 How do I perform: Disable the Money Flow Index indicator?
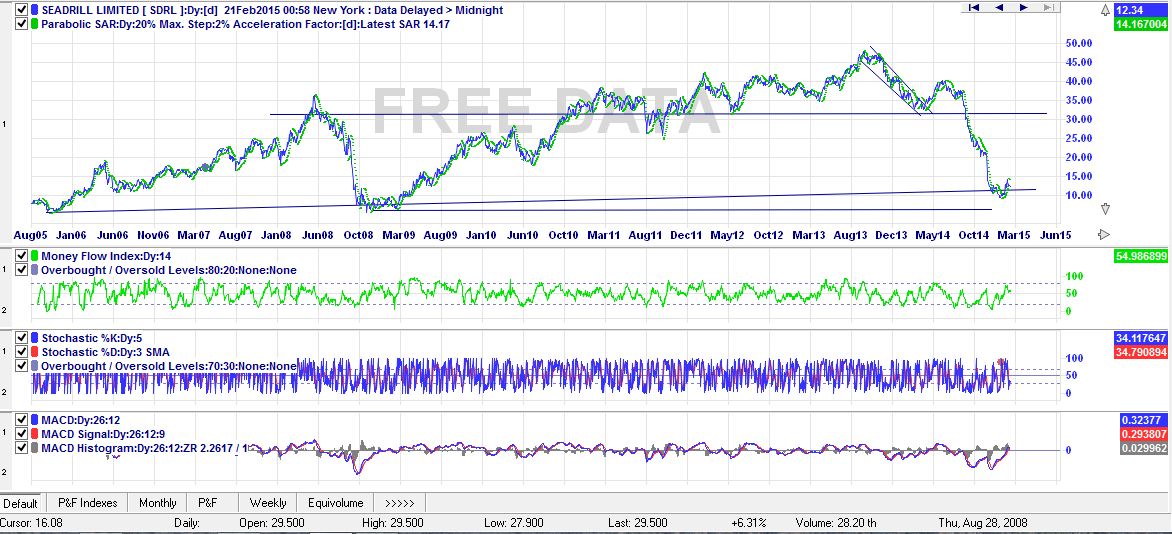[x=22, y=256]
